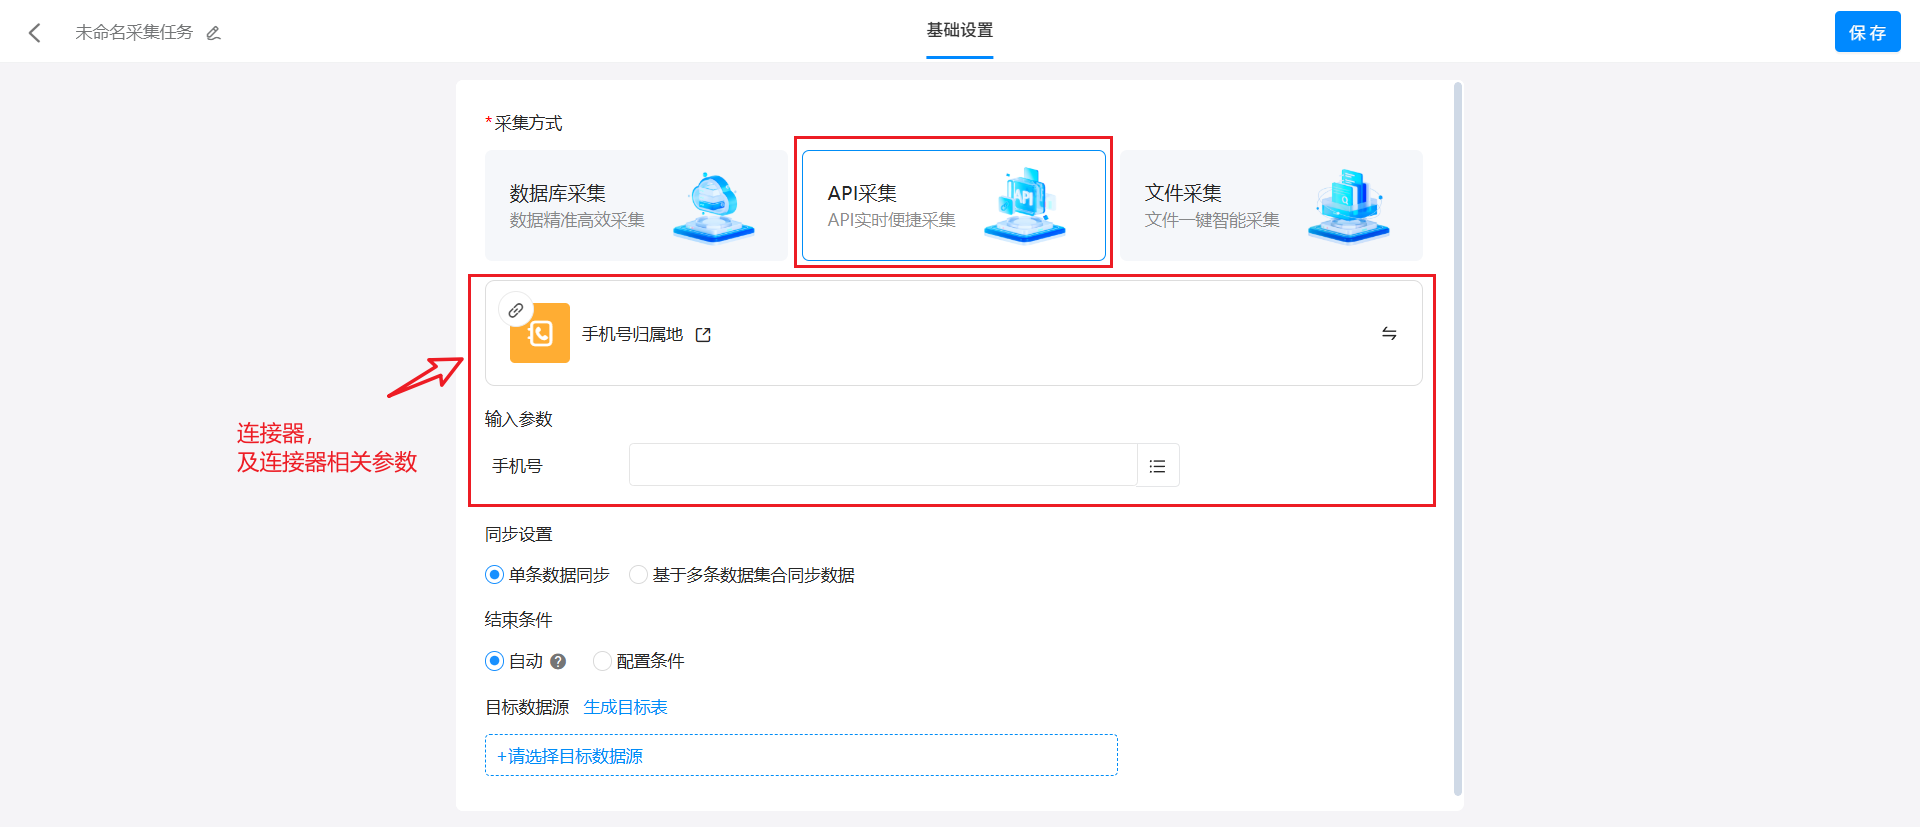Viewport: 1920px width, 827px height.
Task: Click the pencil icon to rename task
Action: (213, 33)
